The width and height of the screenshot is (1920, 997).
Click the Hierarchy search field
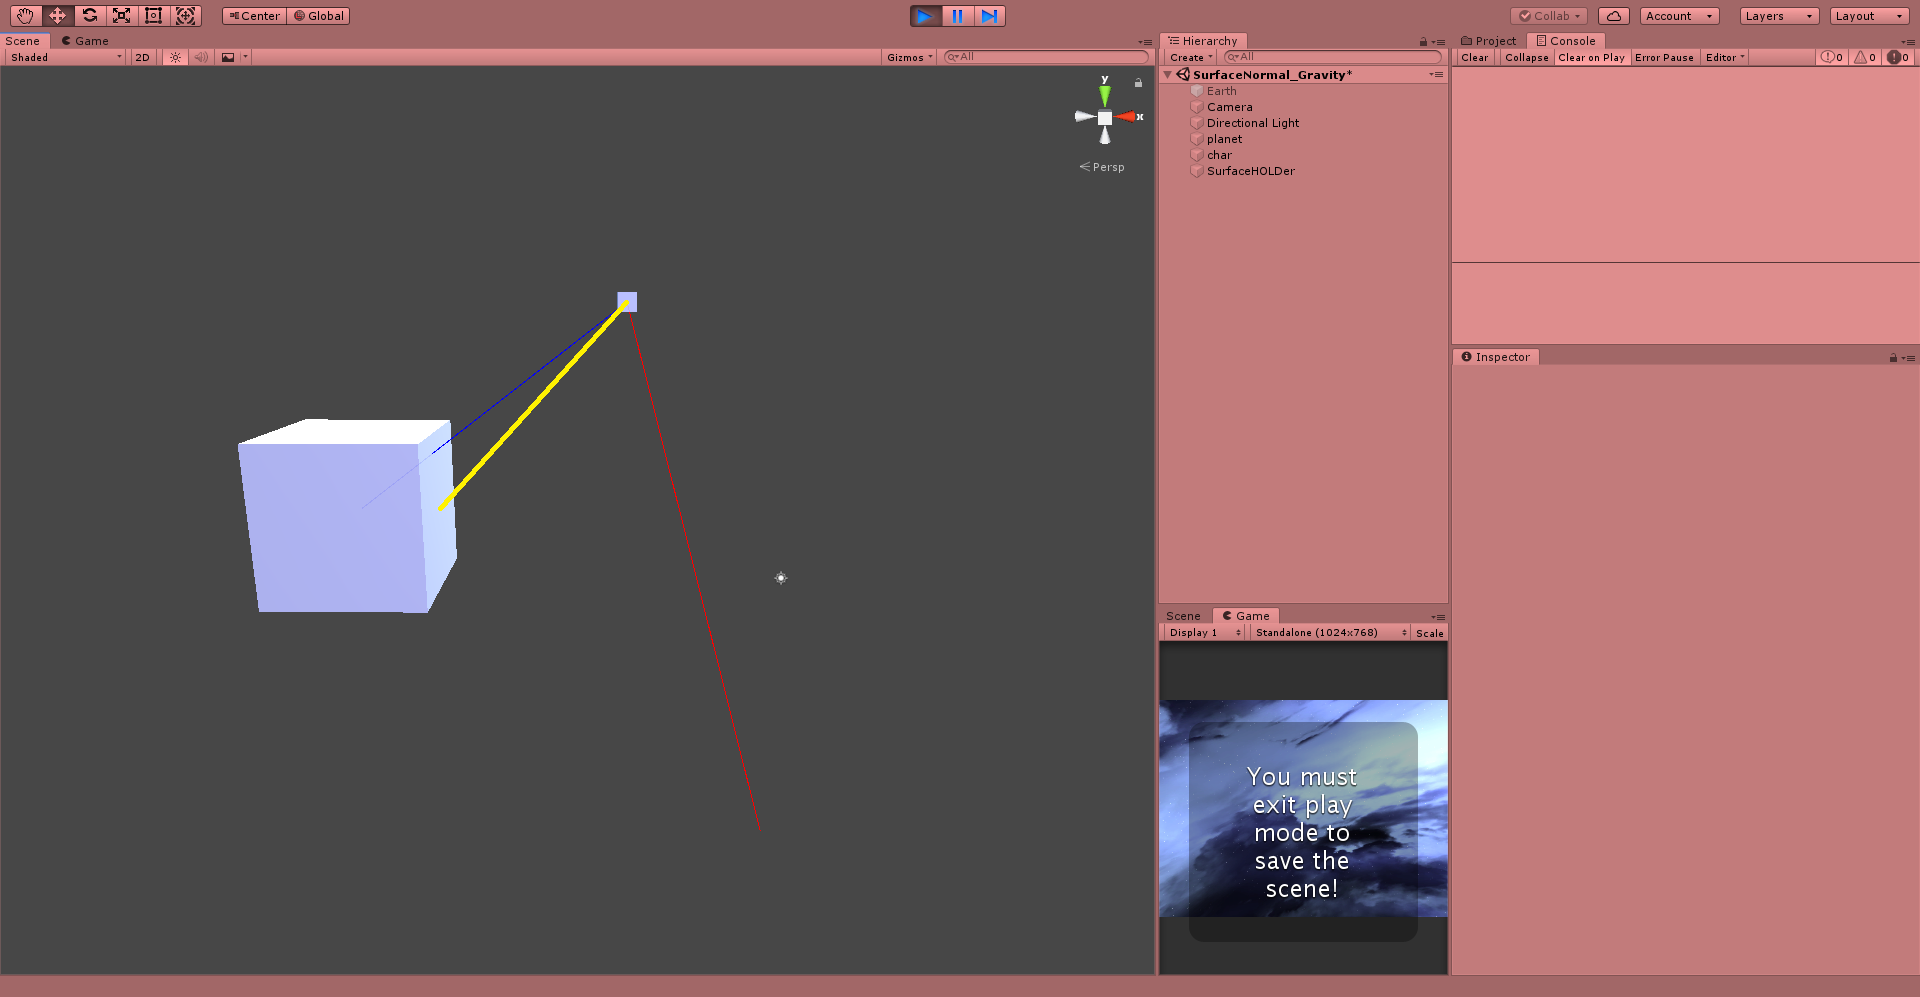click(1332, 57)
